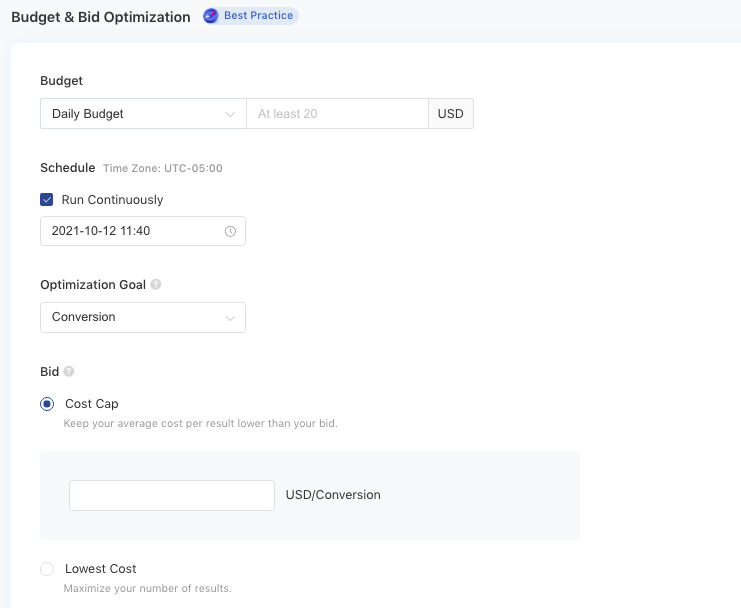The height and width of the screenshot is (608, 741).
Task: Click the Cost Cap label
Action: pos(92,404)
